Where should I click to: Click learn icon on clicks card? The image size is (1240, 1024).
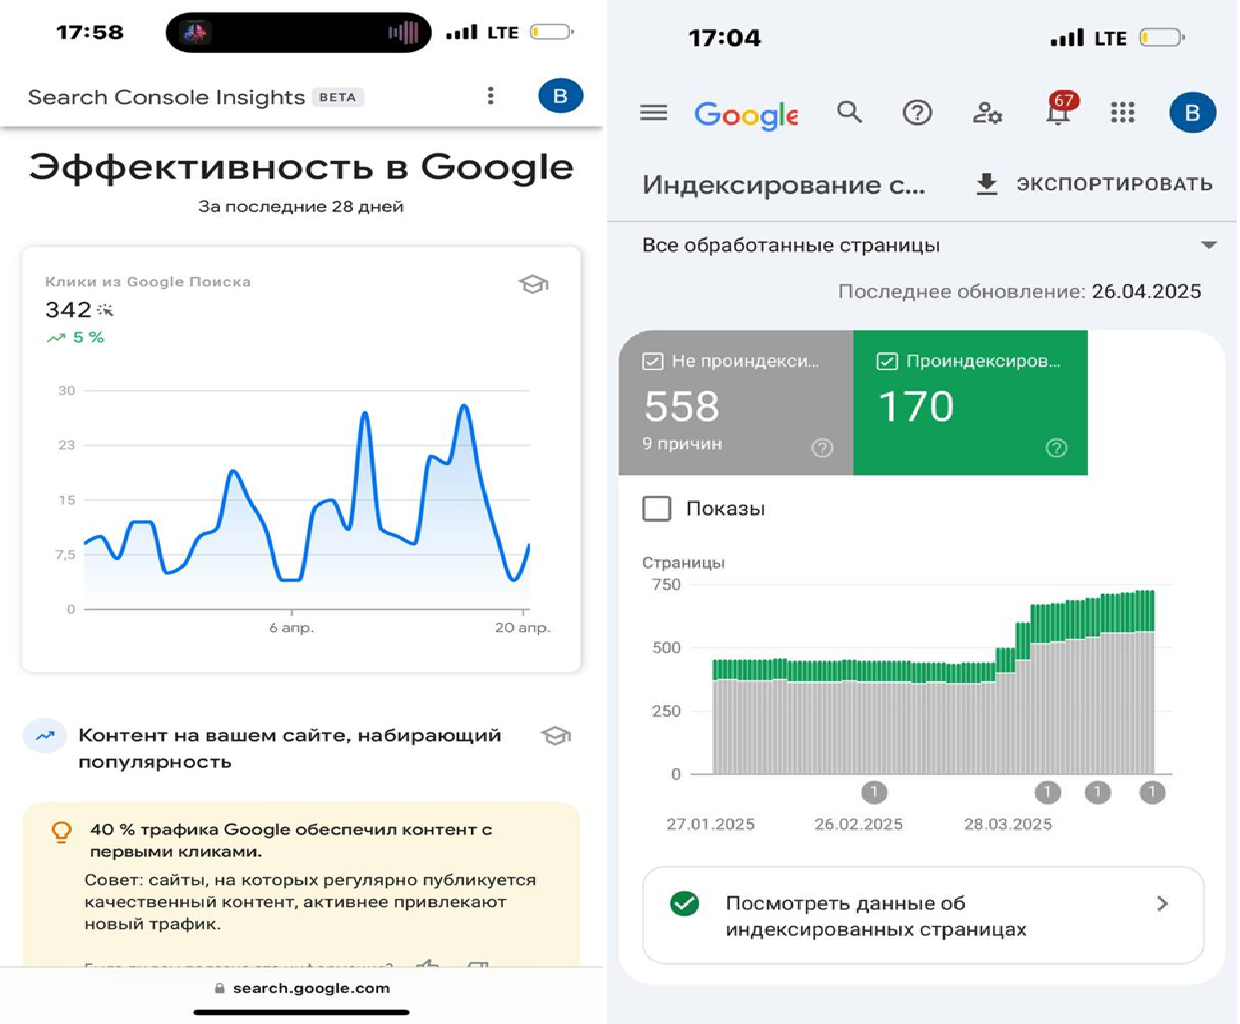point(533,285)
